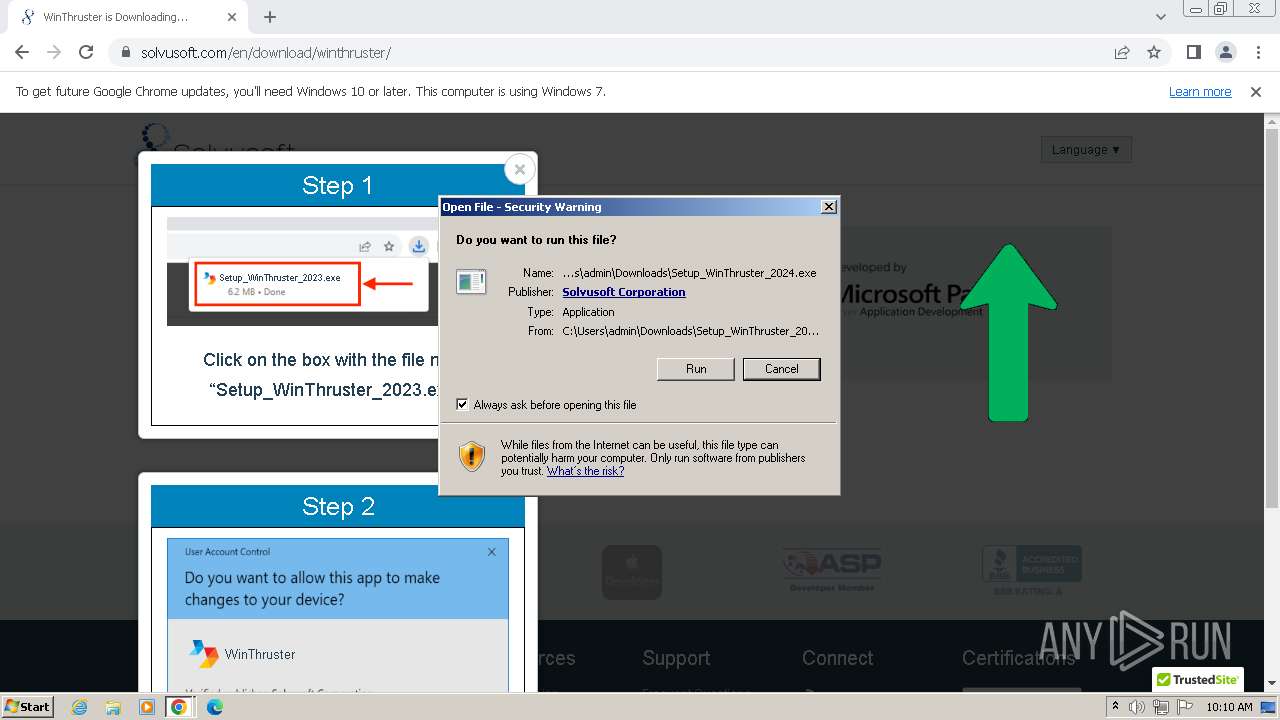Switch to the Chrome taskbar icon

tap(179, 707)
